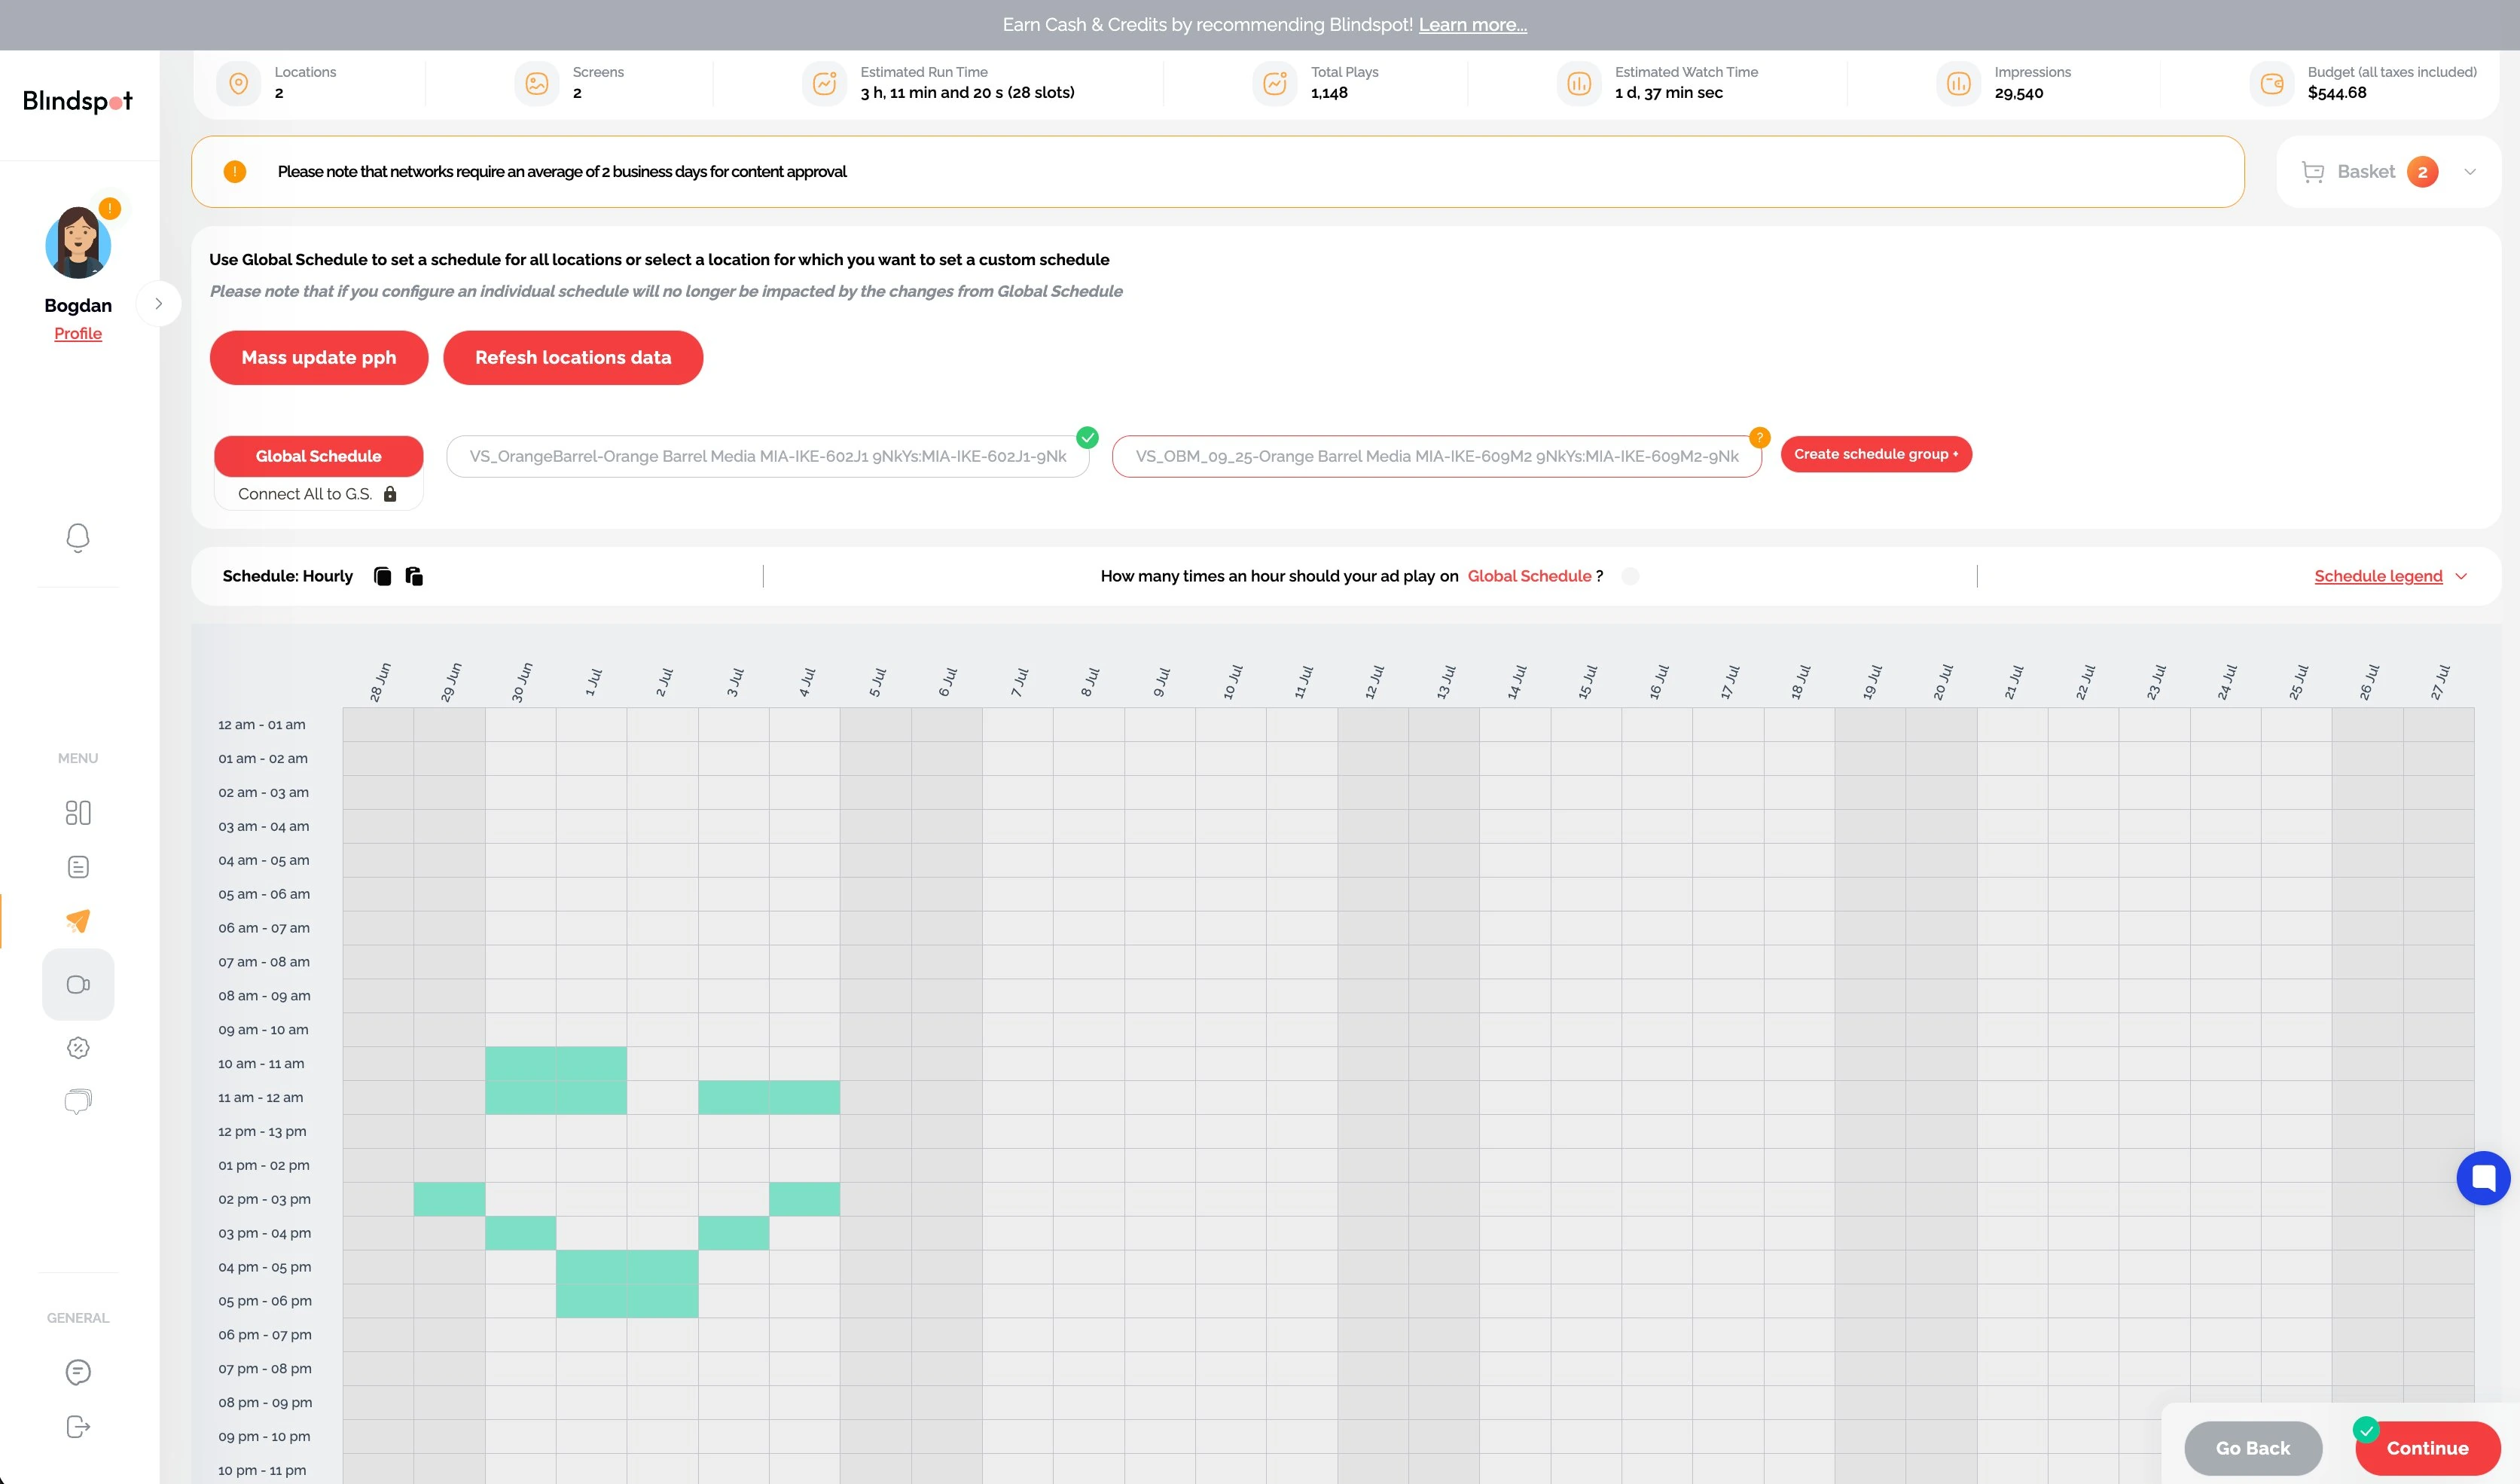2520x1484 pixels.
Task: Click the 29,540 impressions value
Action: point(2019,94)
